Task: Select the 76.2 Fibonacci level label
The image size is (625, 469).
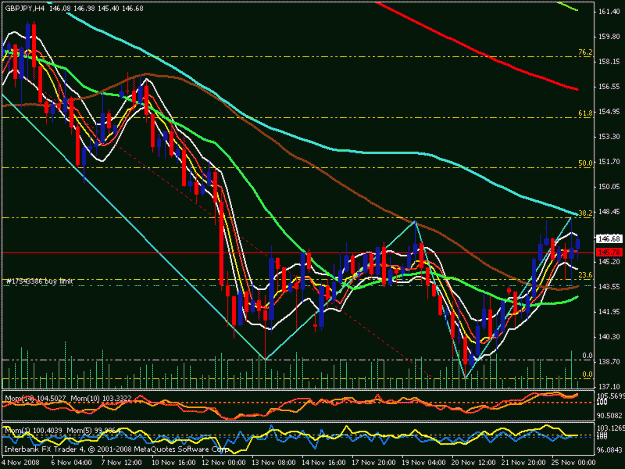Action: coord(585,52)
